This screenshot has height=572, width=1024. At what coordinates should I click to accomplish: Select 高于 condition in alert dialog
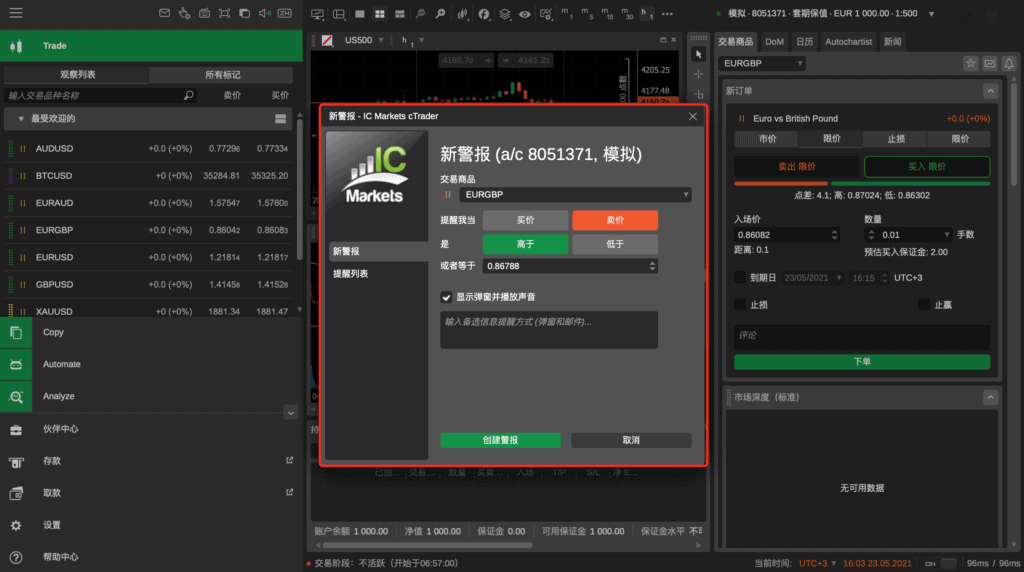[525, 244]
